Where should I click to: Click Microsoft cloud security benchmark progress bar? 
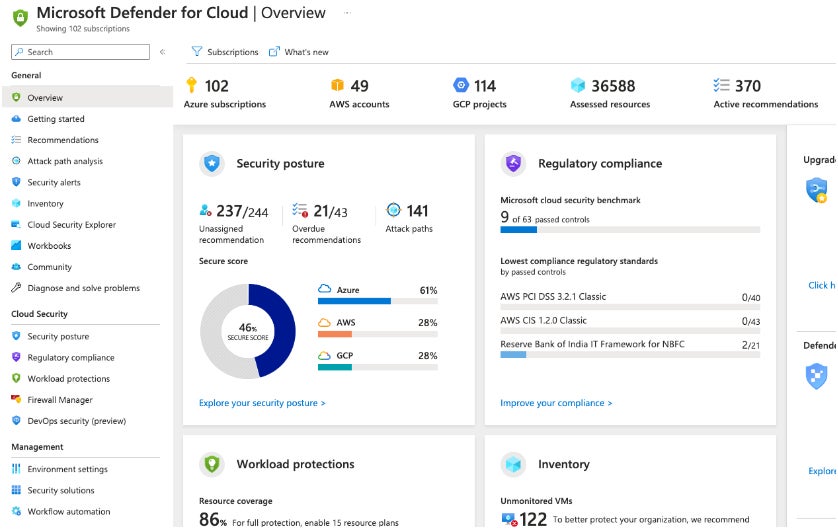pos(630,230)
